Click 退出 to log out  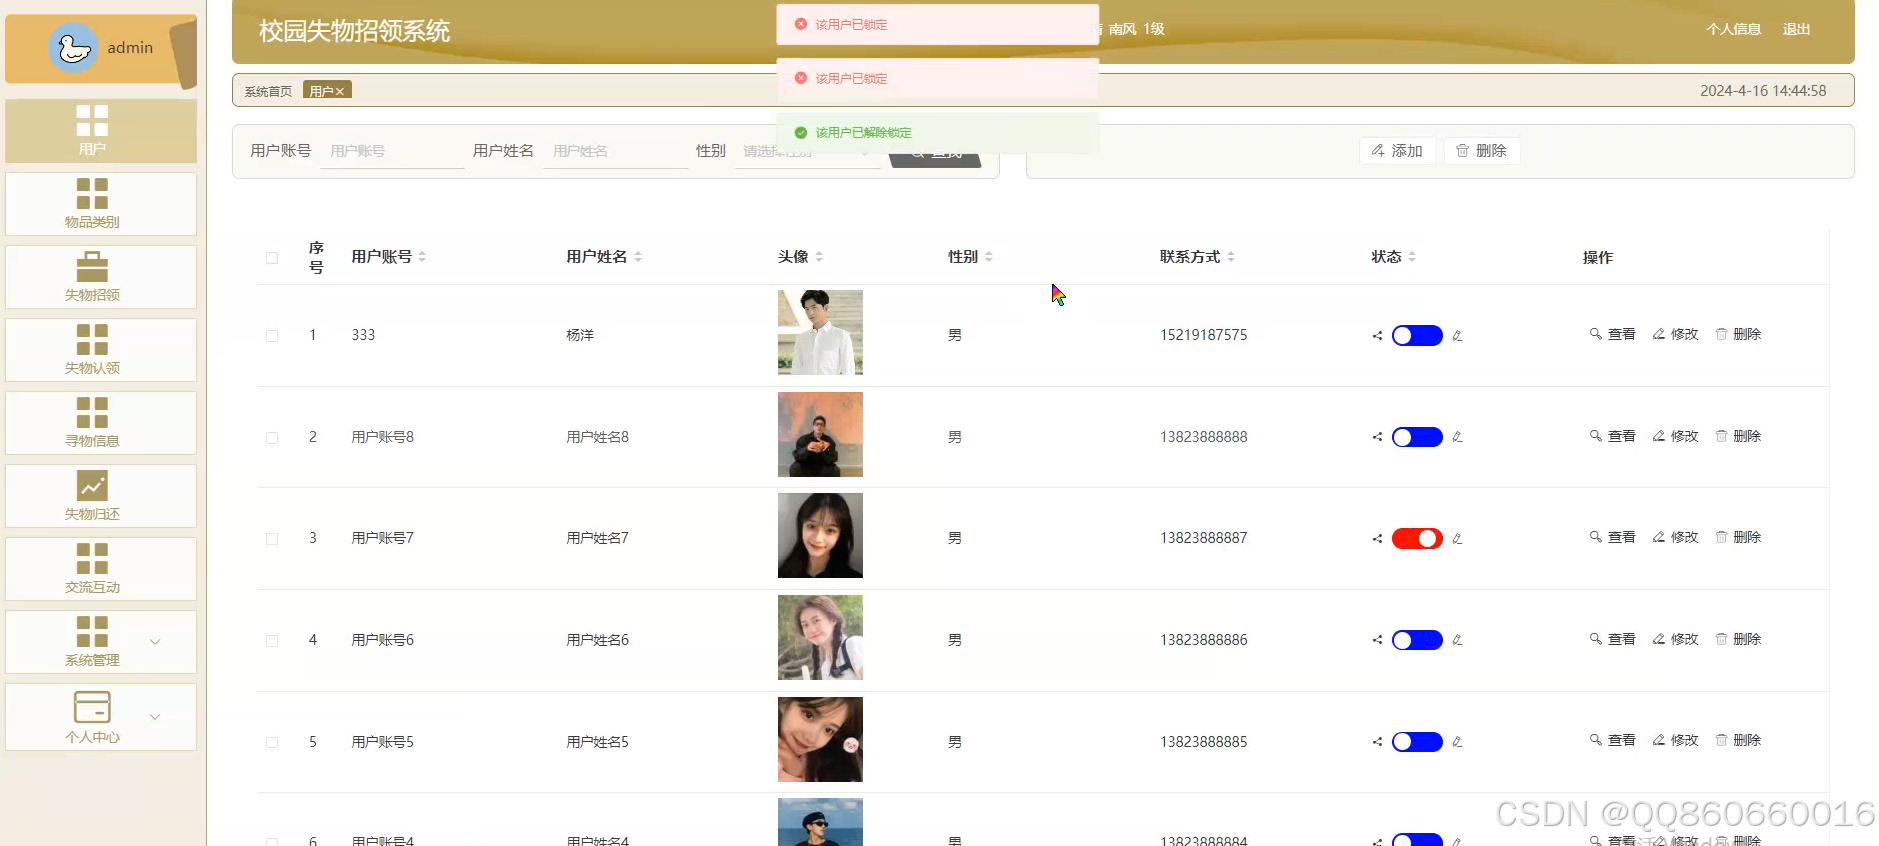coord(1796,30)
